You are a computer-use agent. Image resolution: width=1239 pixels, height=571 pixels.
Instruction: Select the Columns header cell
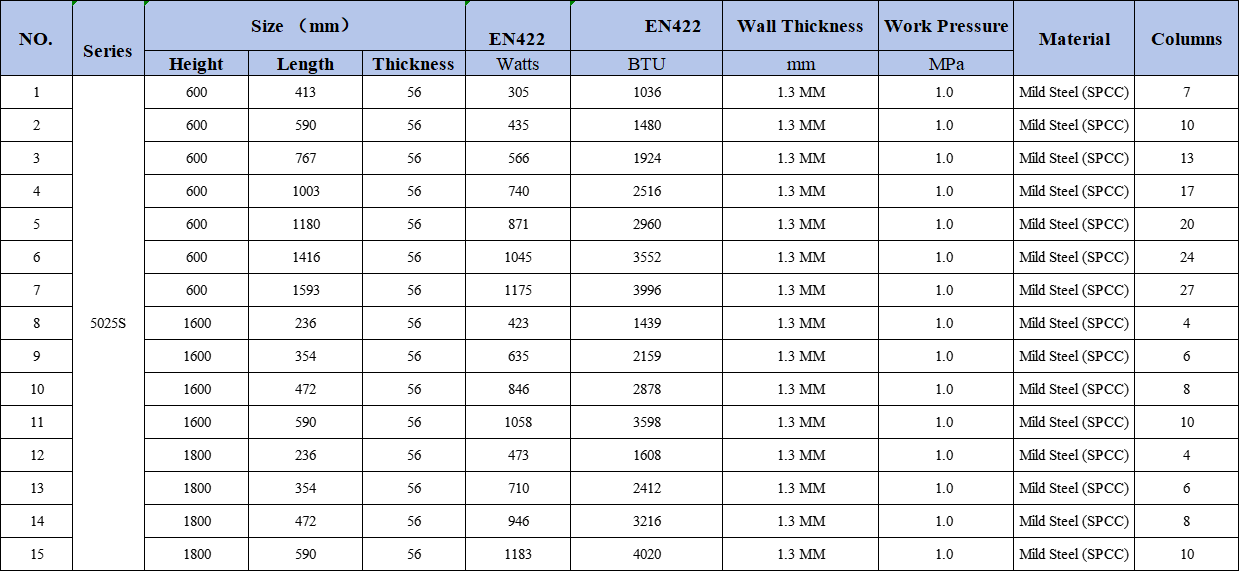coord(1186,39)
